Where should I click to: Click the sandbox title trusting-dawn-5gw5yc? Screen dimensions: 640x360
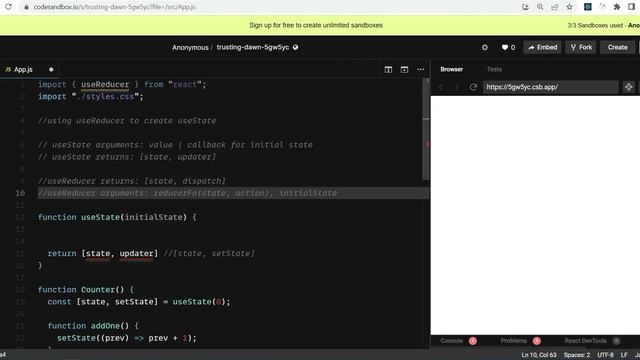pyautogui.click(x=253, y=47)
